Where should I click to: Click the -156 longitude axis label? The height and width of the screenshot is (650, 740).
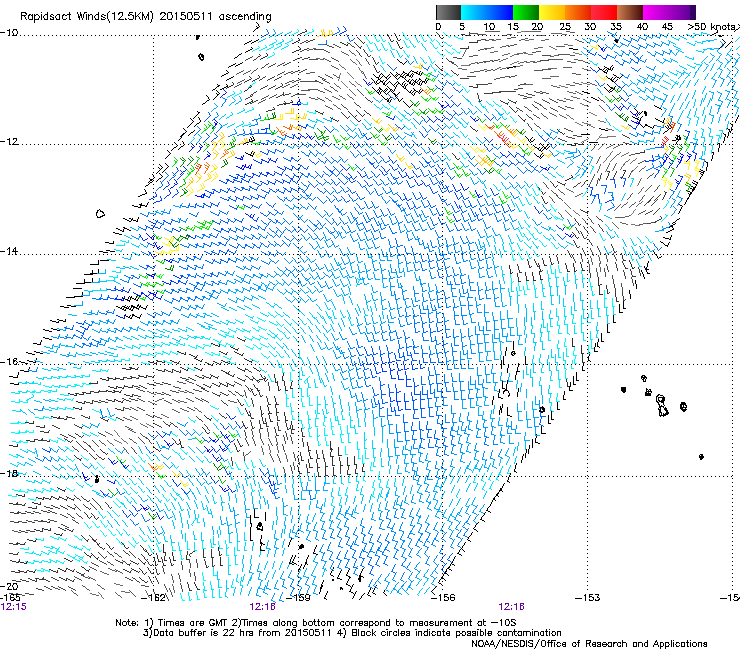pos(444,598)
